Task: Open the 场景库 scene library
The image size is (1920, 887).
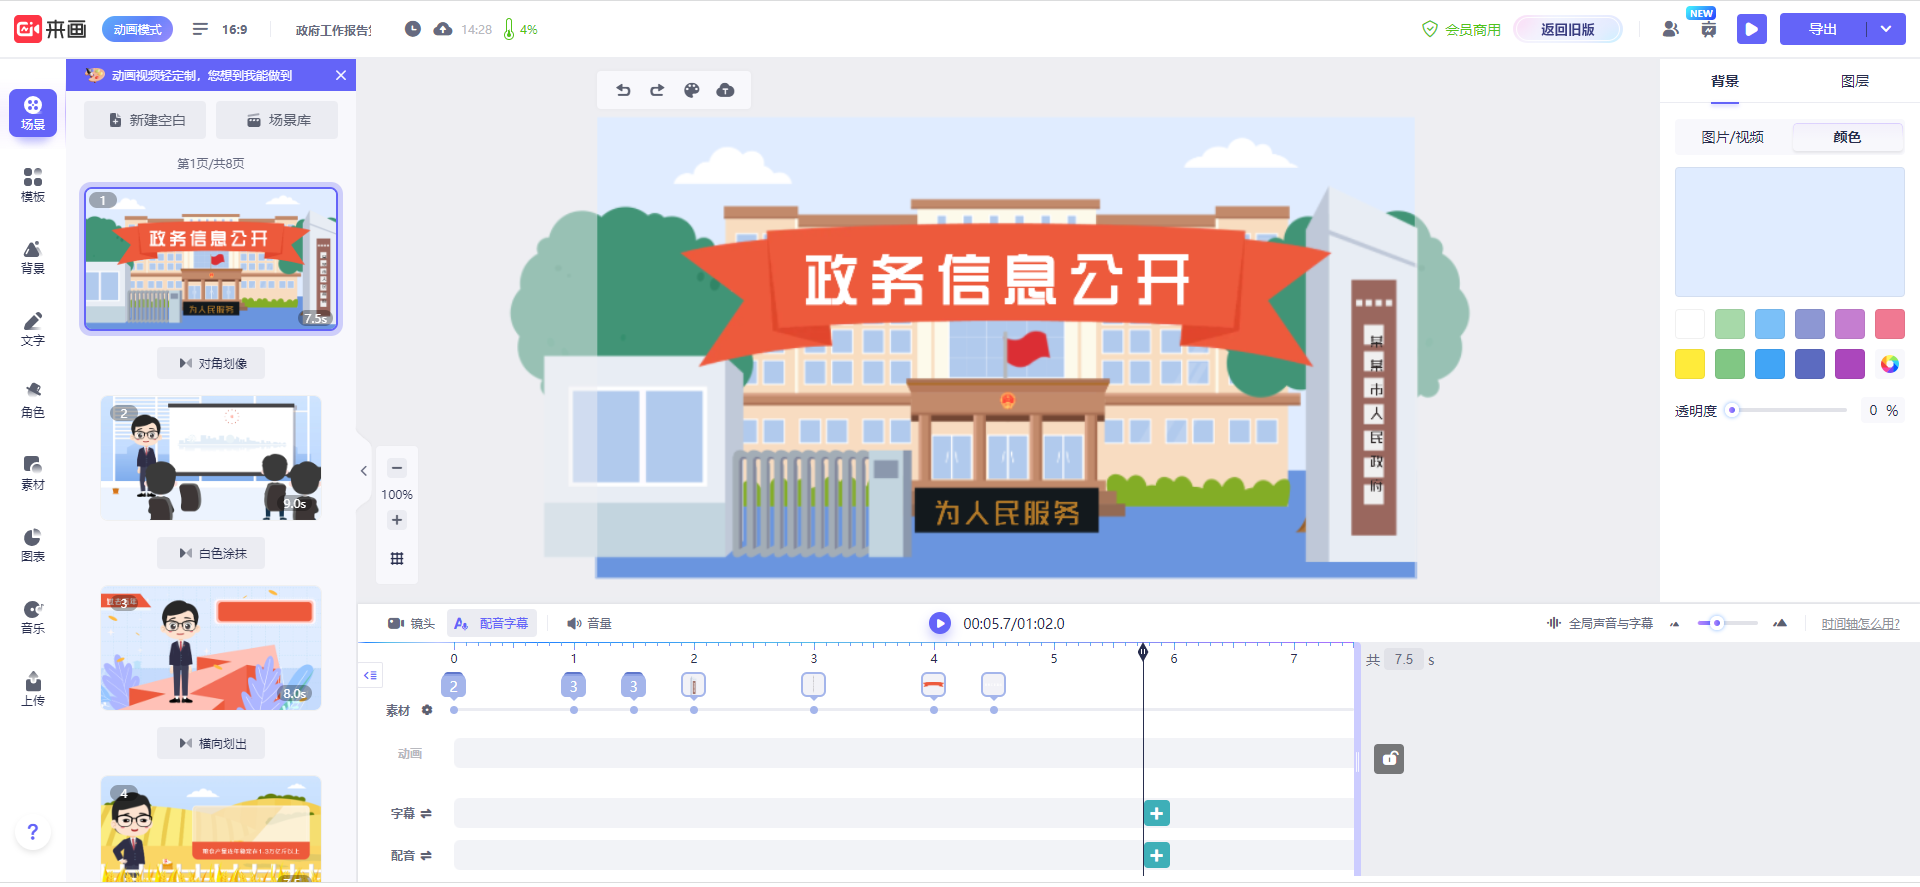Action: coord(277,120)
